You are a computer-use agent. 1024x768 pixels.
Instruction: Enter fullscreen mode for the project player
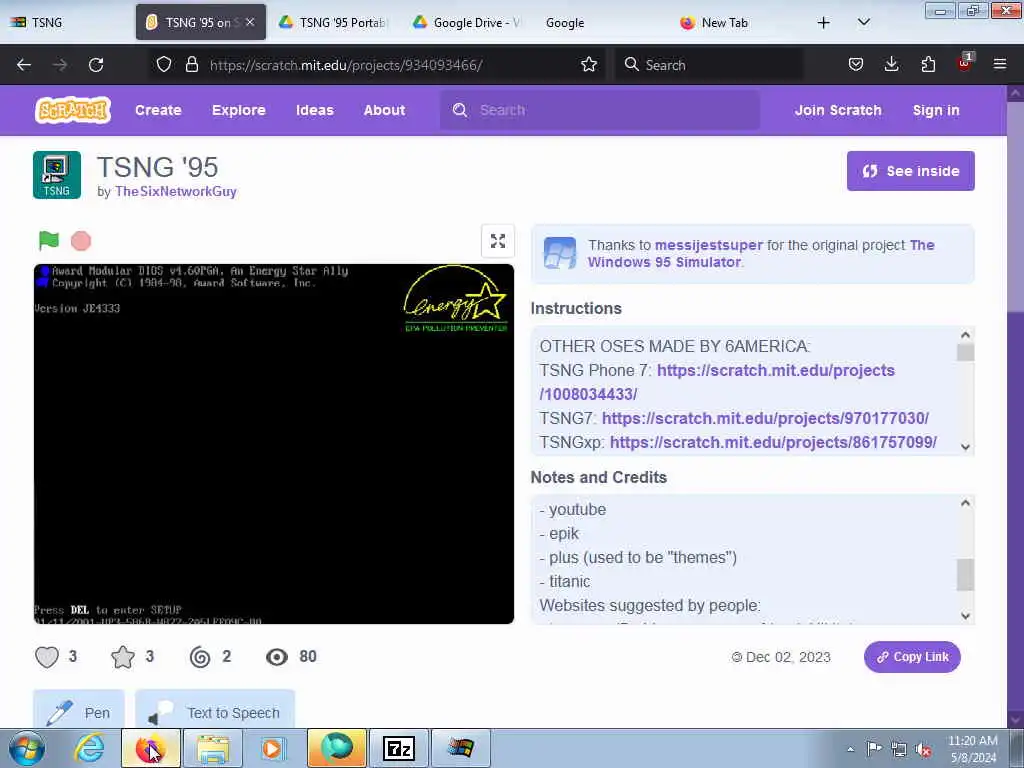point(498,241)
